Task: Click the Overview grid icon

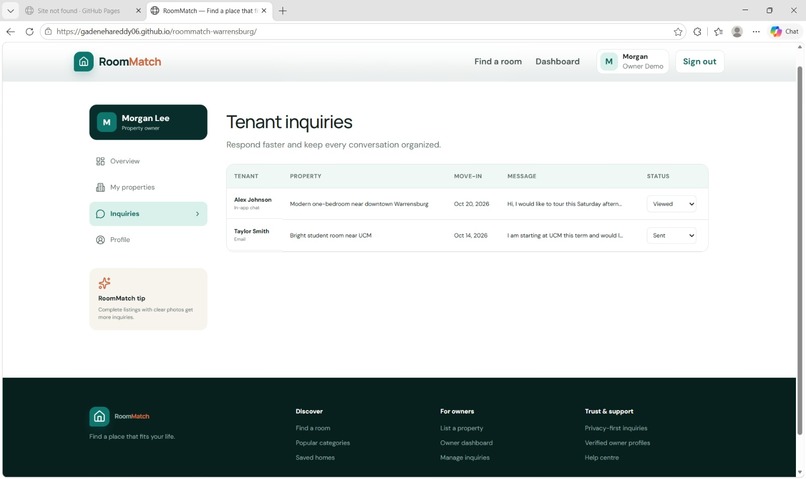Action: (100, 161)
